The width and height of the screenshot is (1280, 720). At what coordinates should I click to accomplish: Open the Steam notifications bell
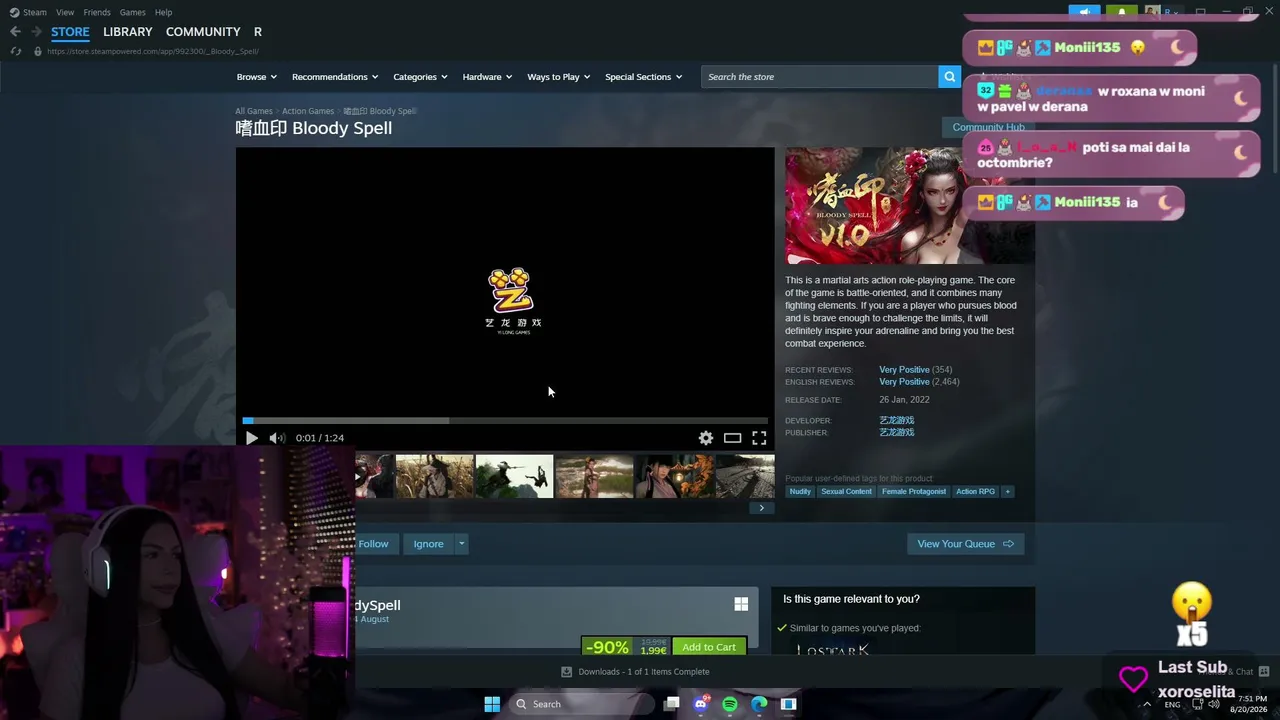[1122, 12]
